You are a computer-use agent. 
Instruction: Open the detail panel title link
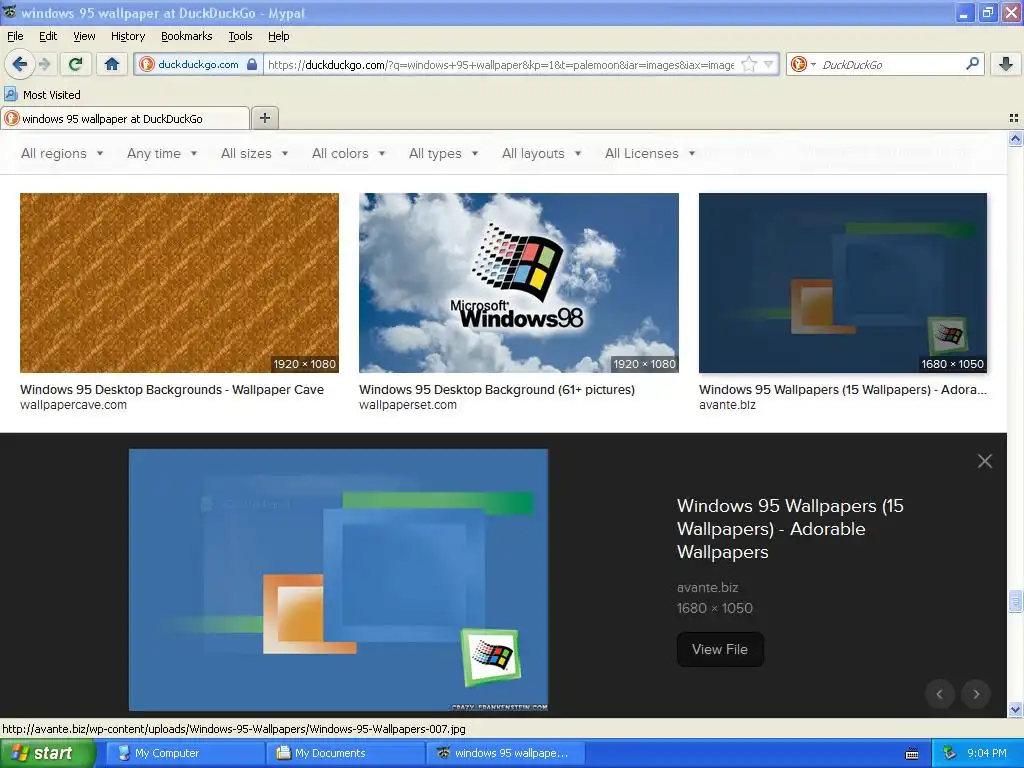point(790,528)
